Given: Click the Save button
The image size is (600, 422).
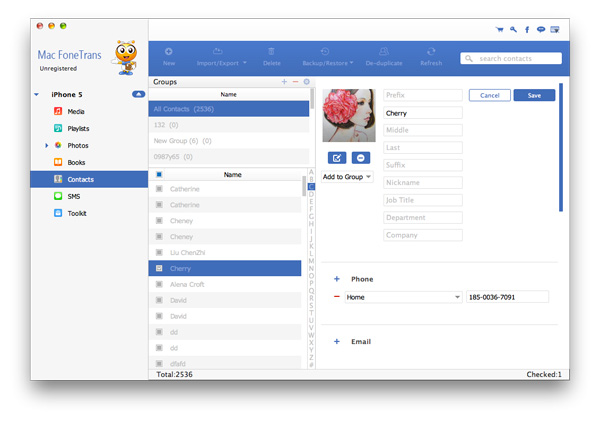Looking at the screenshot, I should pos(534,95).
